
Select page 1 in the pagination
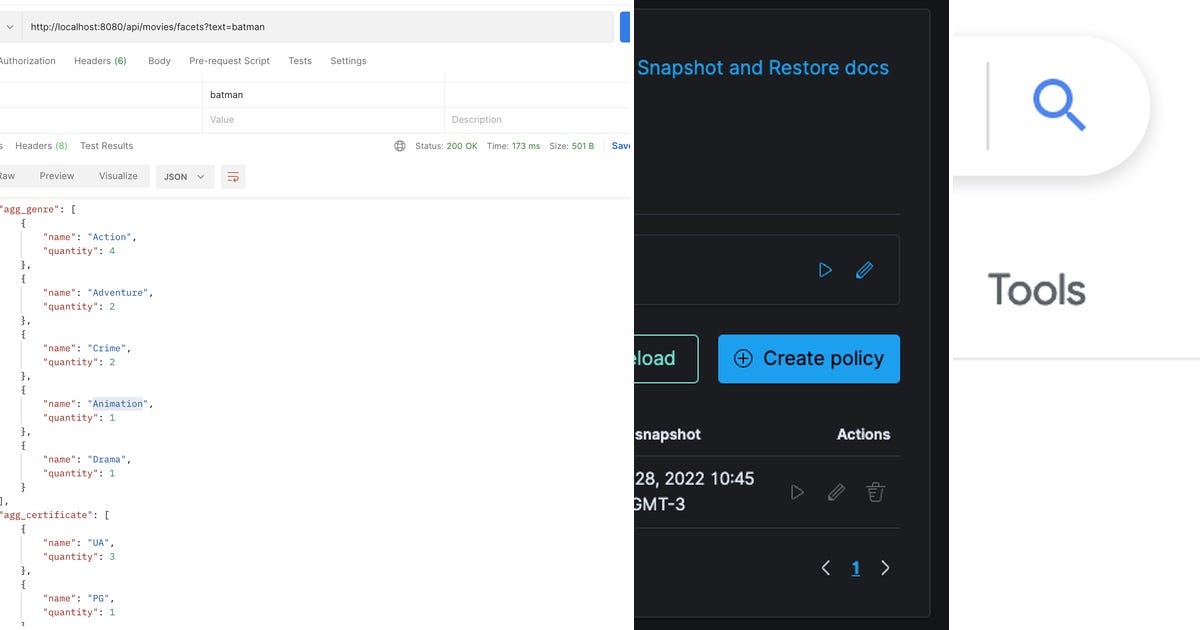click(856, 567)
